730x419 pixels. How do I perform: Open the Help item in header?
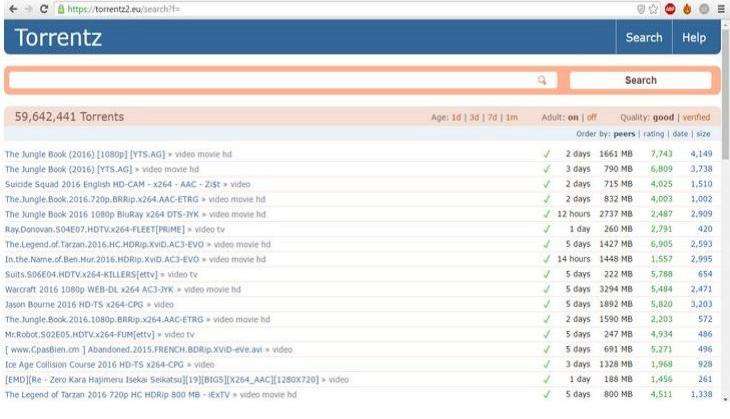[x=694, y=37]
